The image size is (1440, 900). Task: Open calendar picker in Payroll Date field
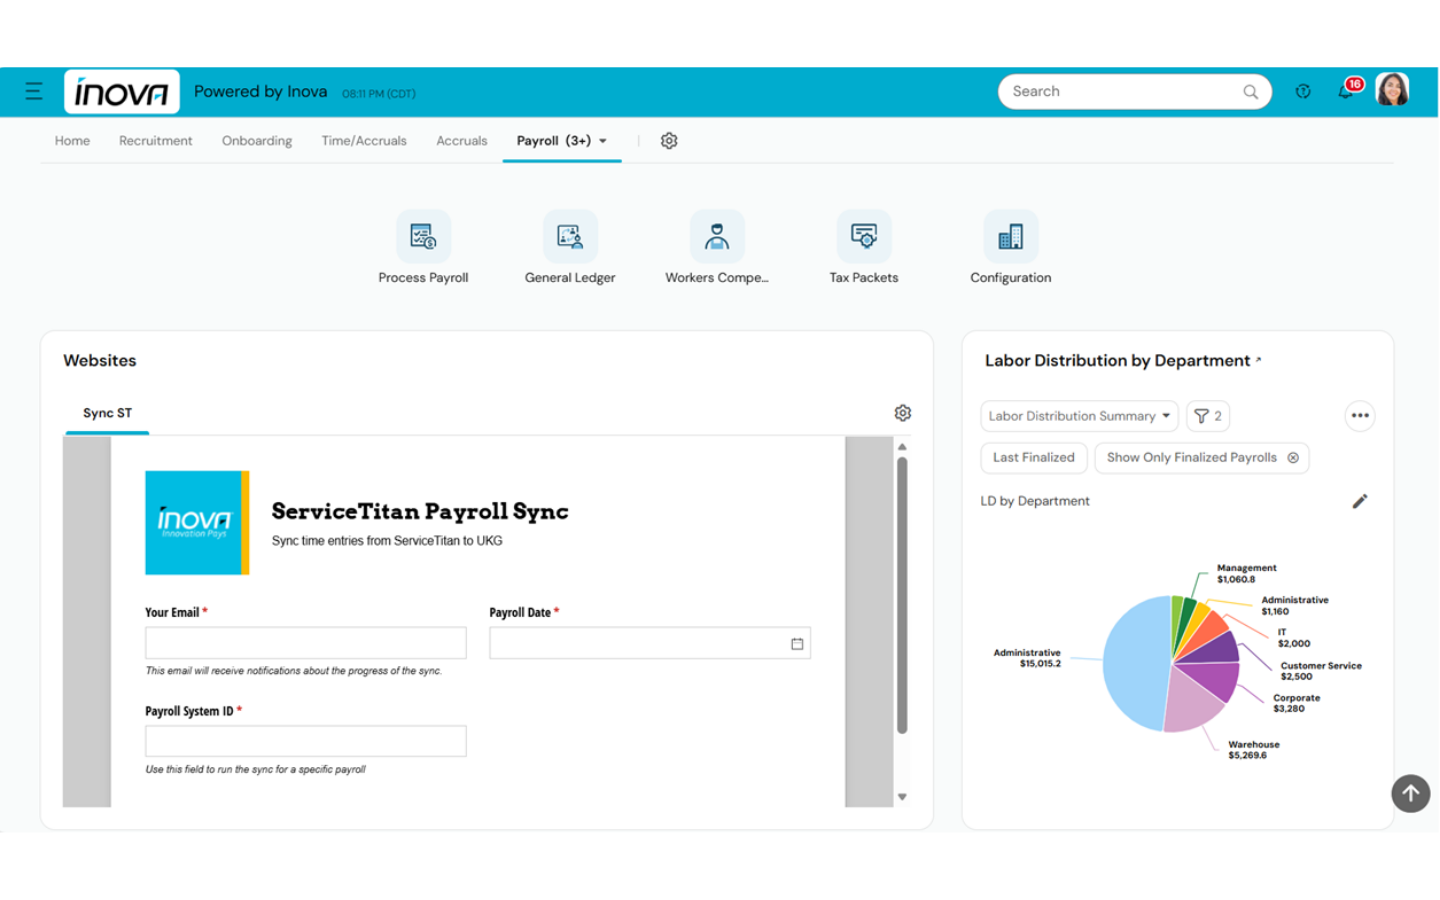click(797, 644)
